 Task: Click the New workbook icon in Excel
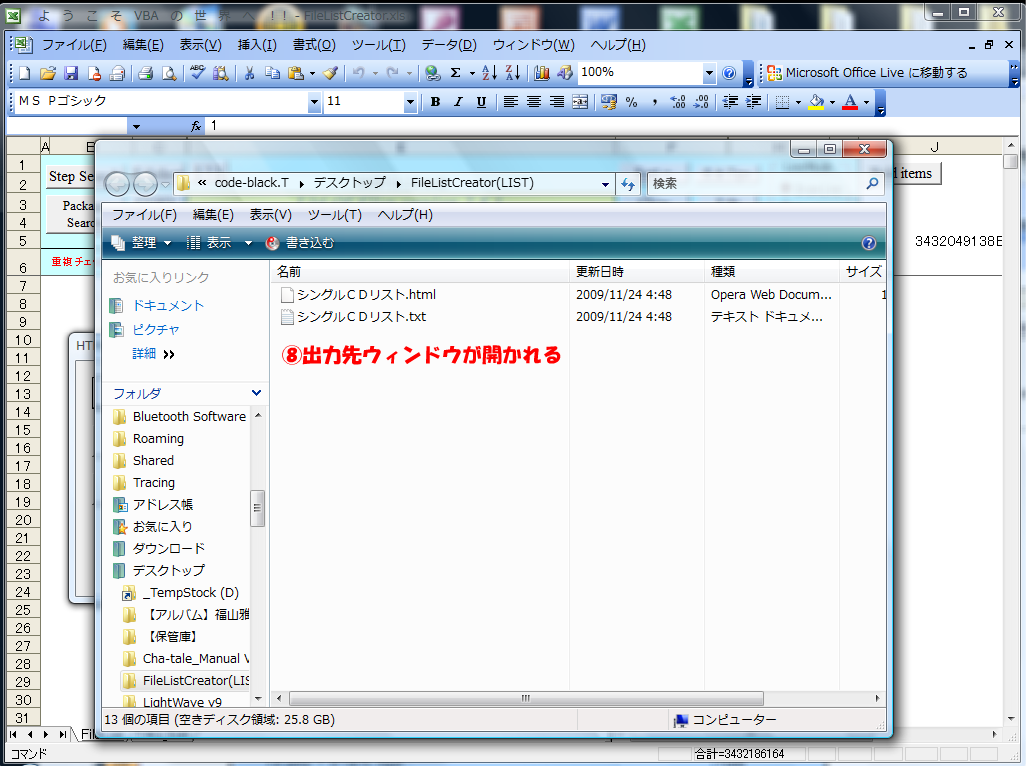tap(24, 73)
